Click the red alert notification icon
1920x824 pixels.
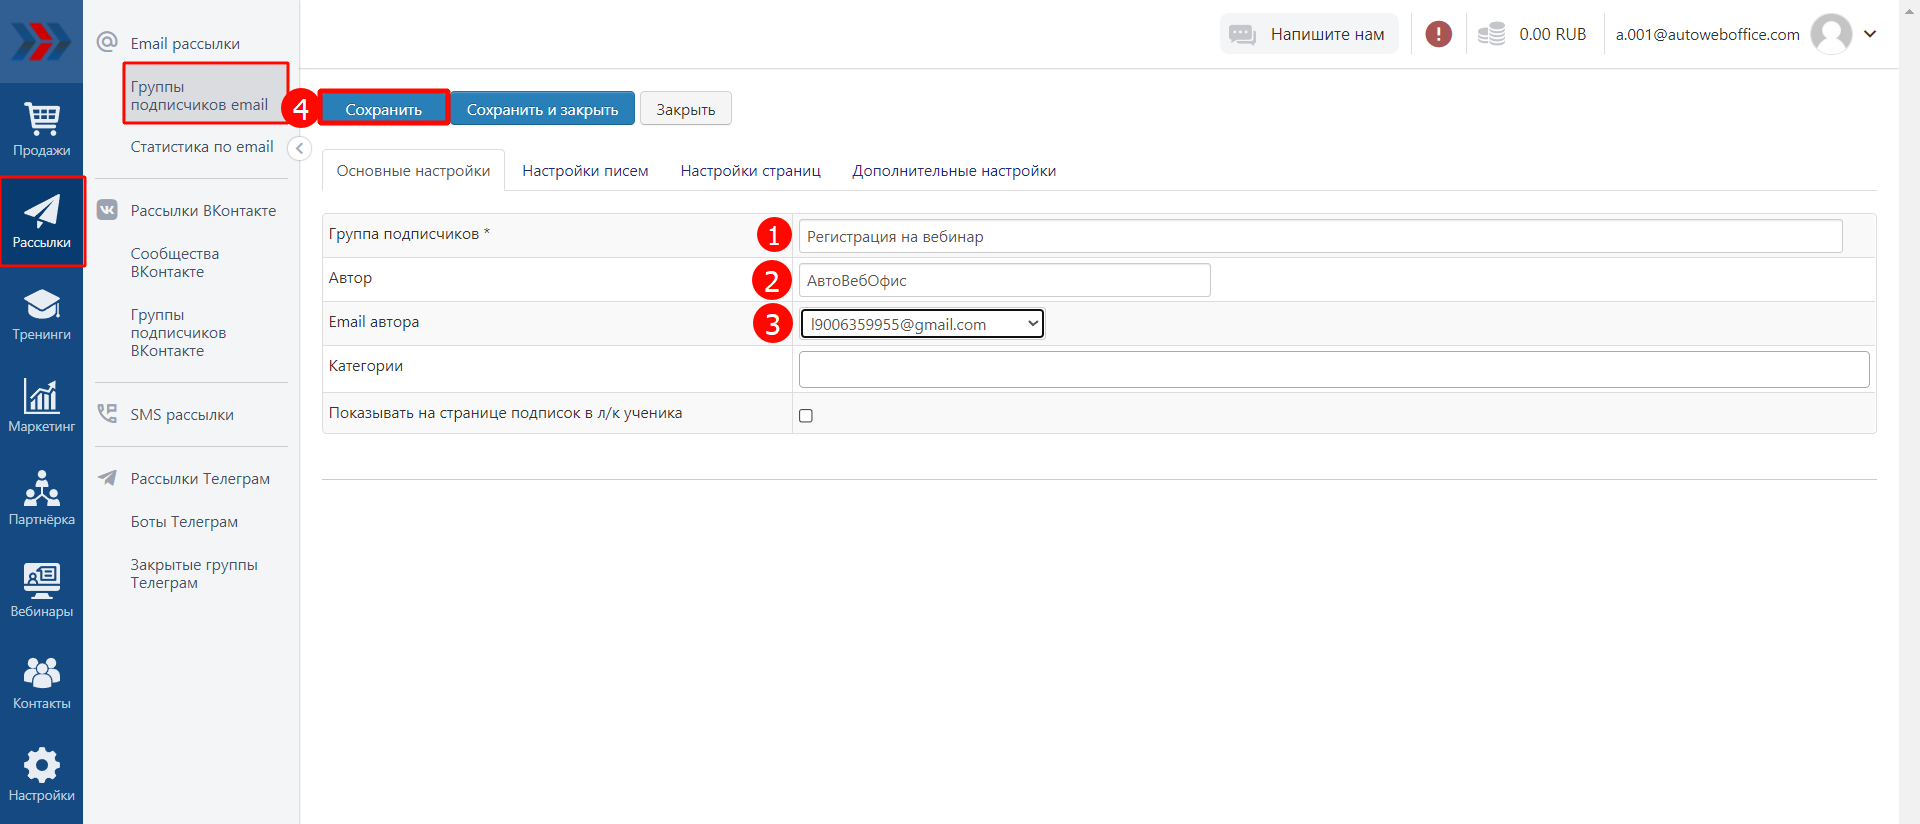[1438, 34]
